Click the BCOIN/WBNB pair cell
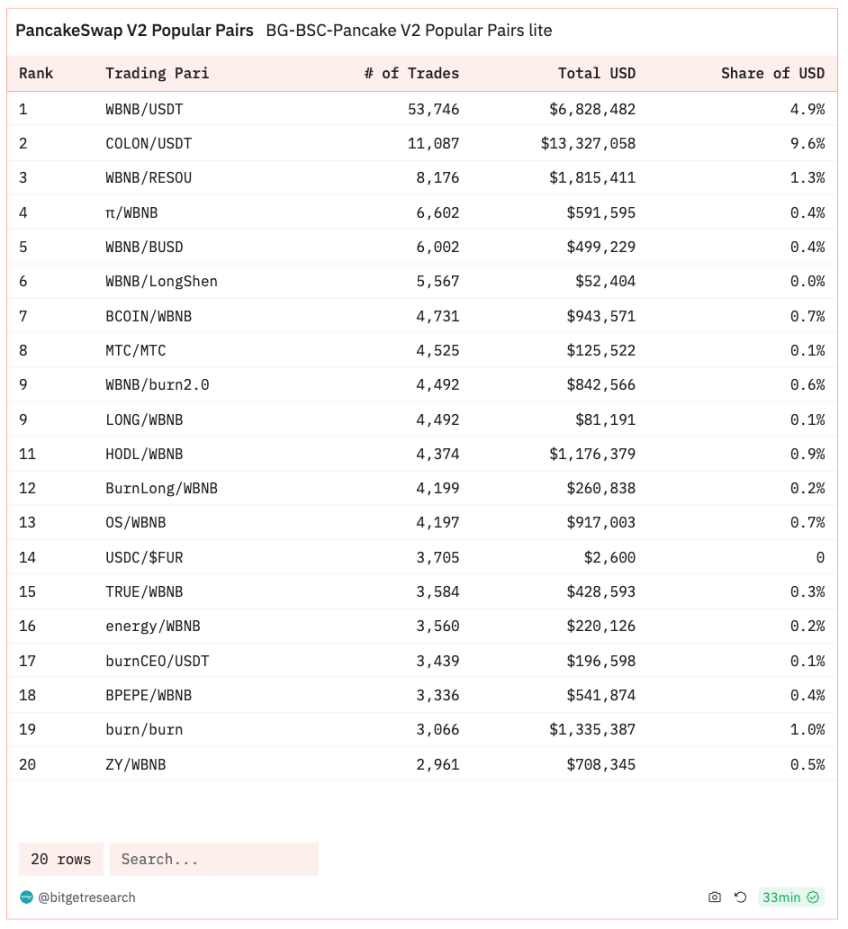The height and width of the screenshot is (929, 848). pos(149,316)
